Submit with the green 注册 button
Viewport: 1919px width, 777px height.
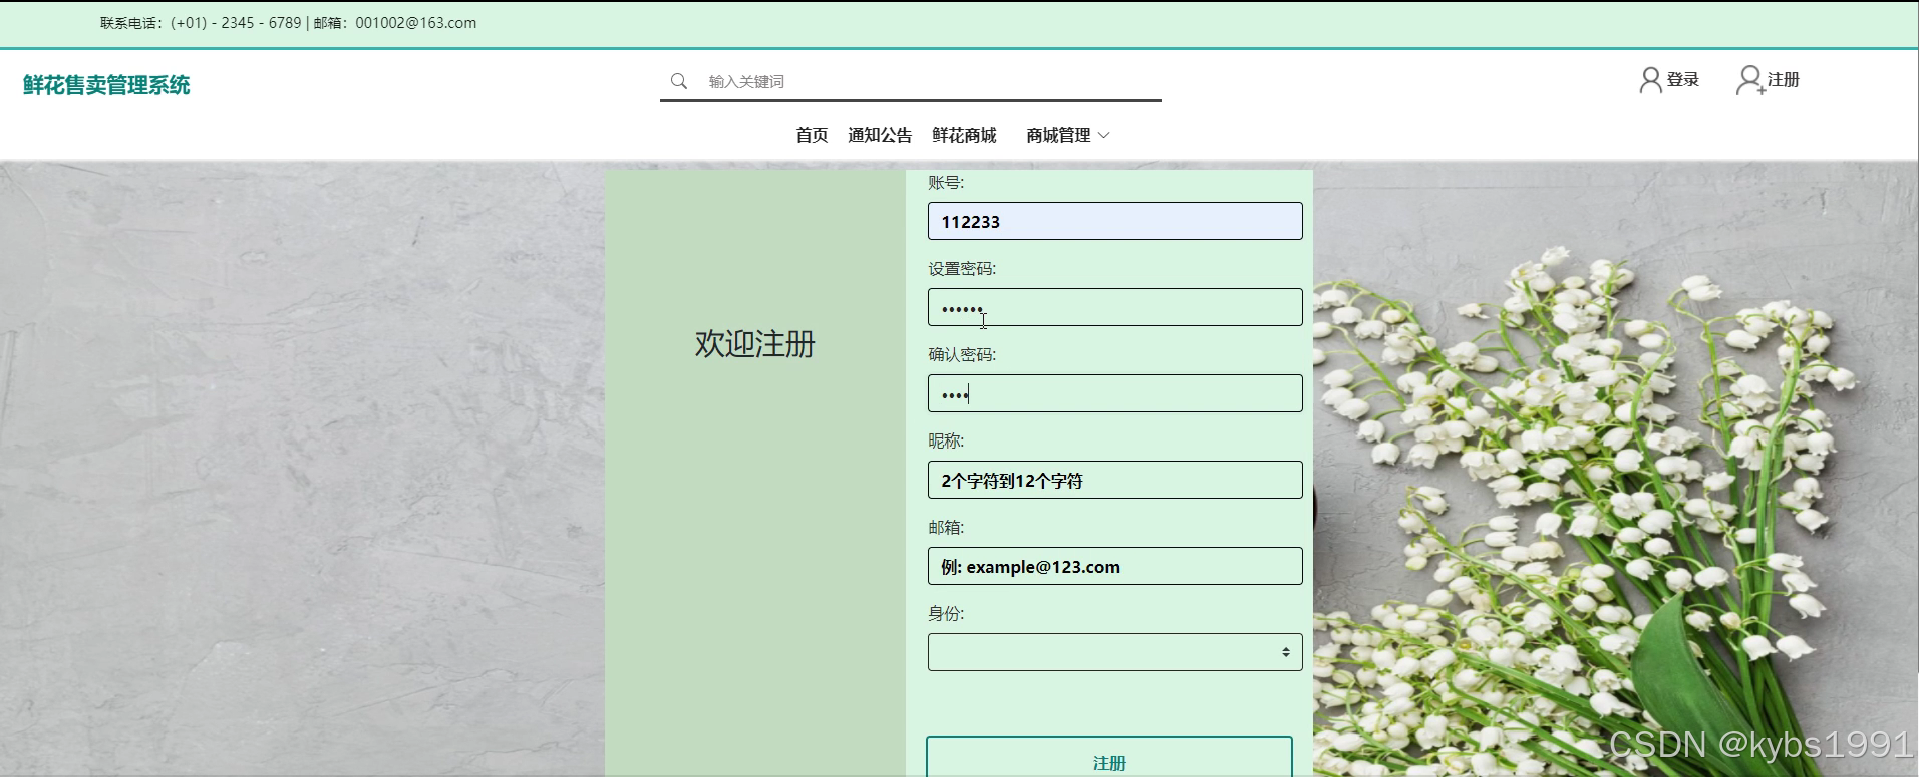pos(1109,758)
